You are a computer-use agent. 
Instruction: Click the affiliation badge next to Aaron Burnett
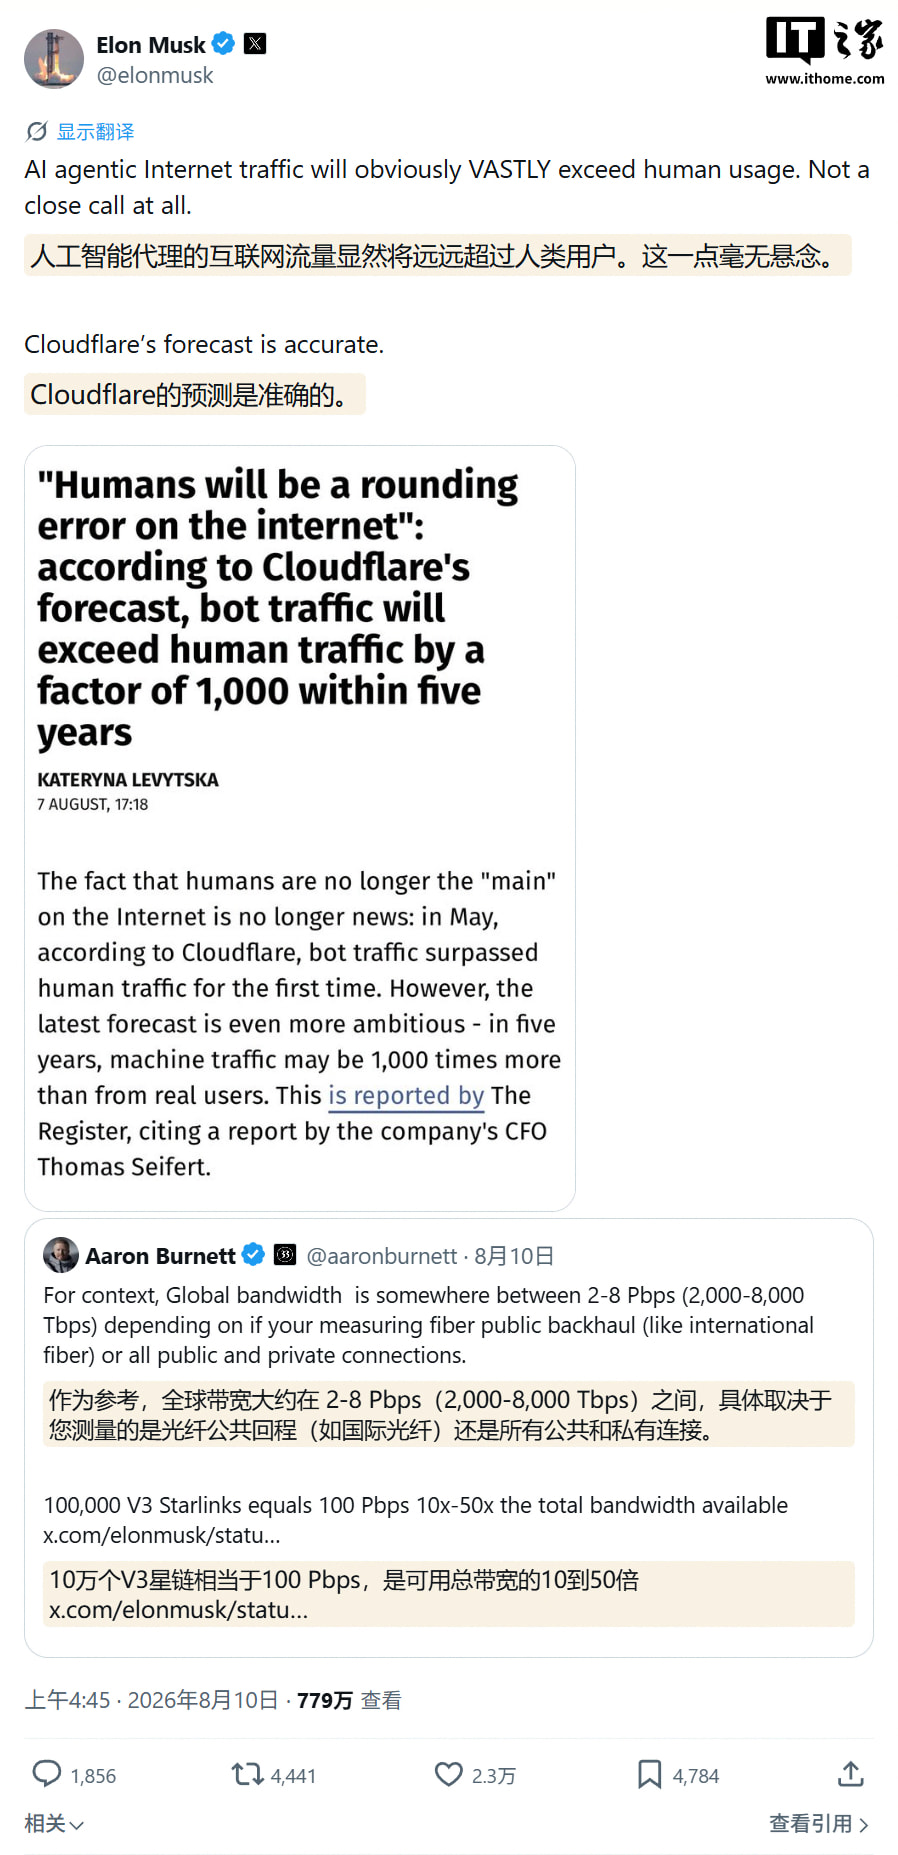285,1255
